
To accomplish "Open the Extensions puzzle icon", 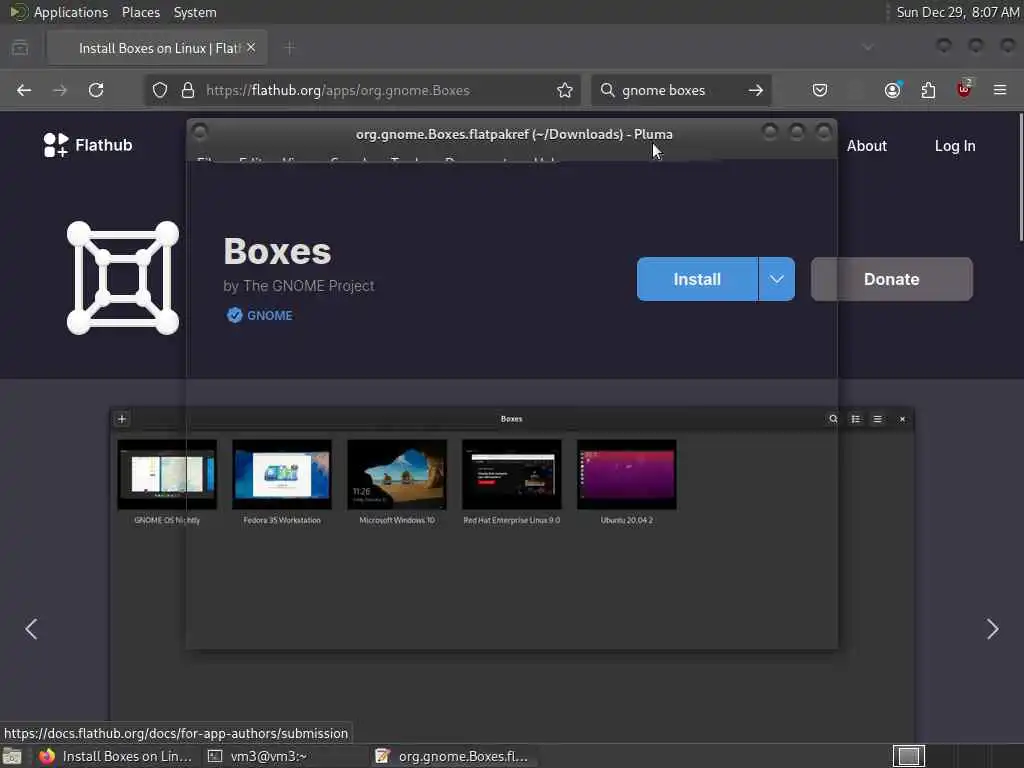I will (928, 90).
